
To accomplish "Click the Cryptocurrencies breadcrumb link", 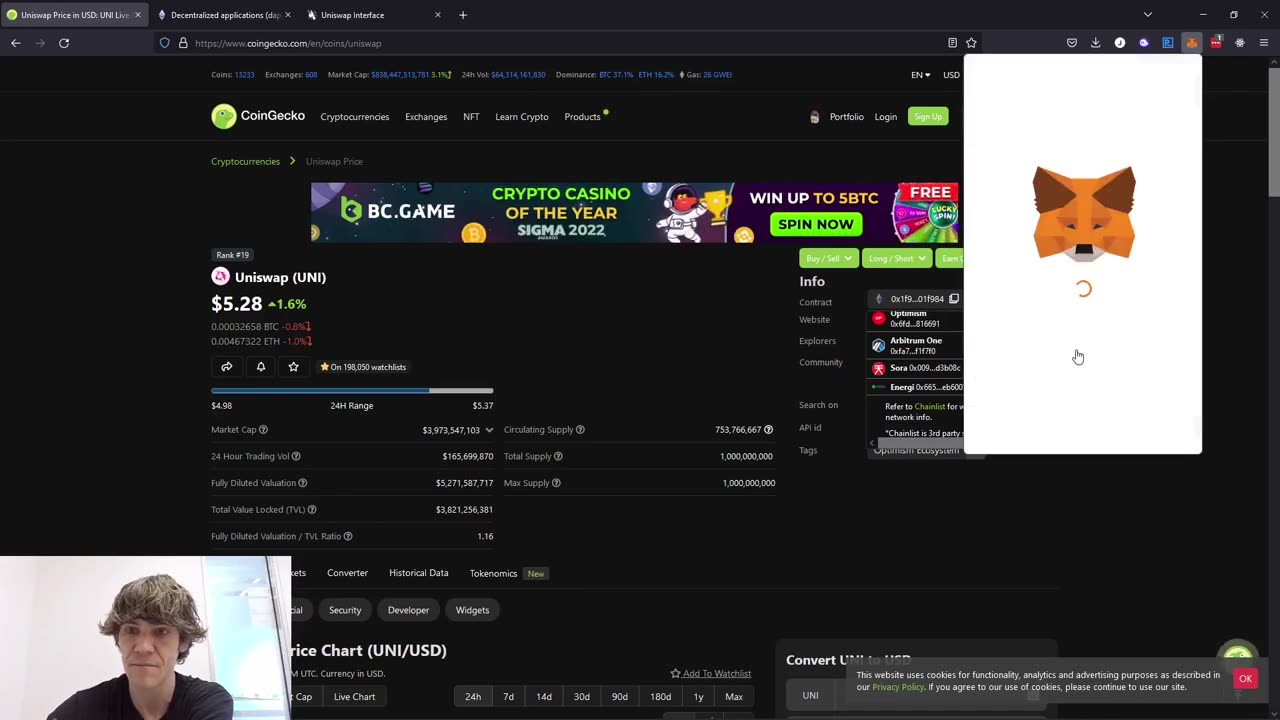I will pos(245,161).
